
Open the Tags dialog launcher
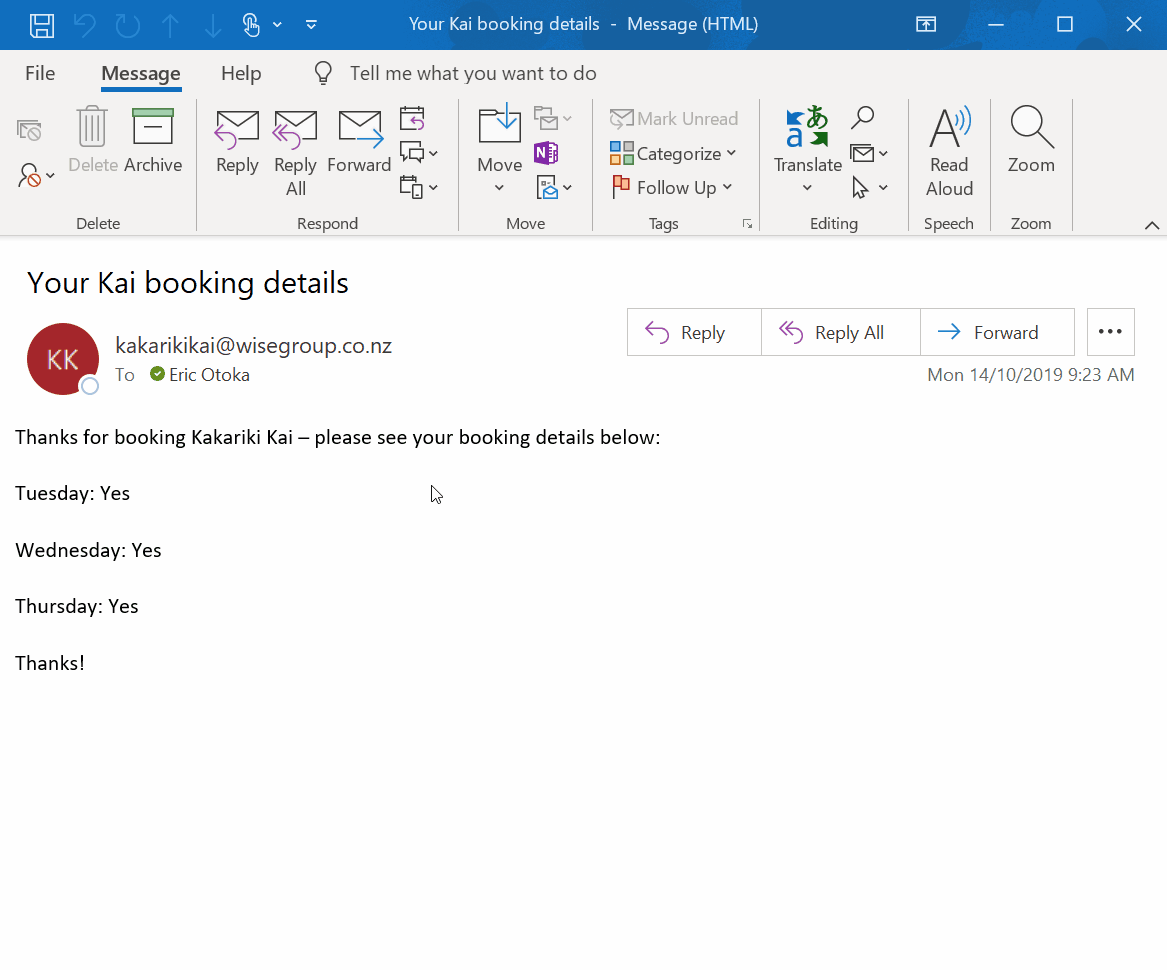click(x=747, y=223)
